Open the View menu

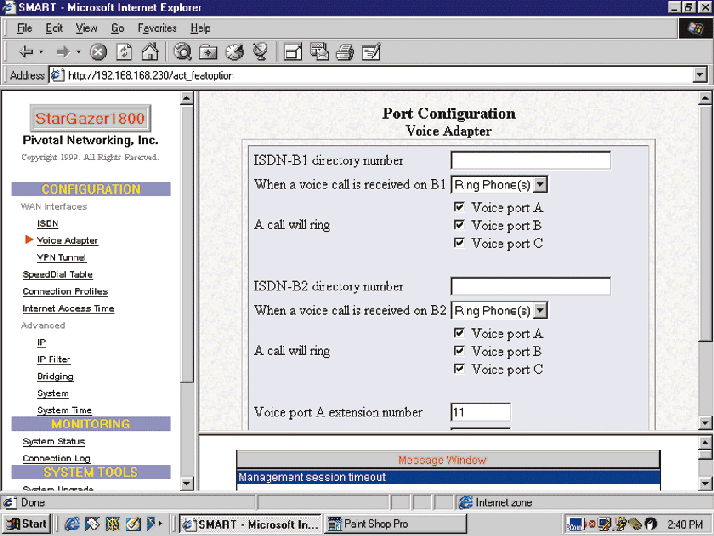click(86, 29)
